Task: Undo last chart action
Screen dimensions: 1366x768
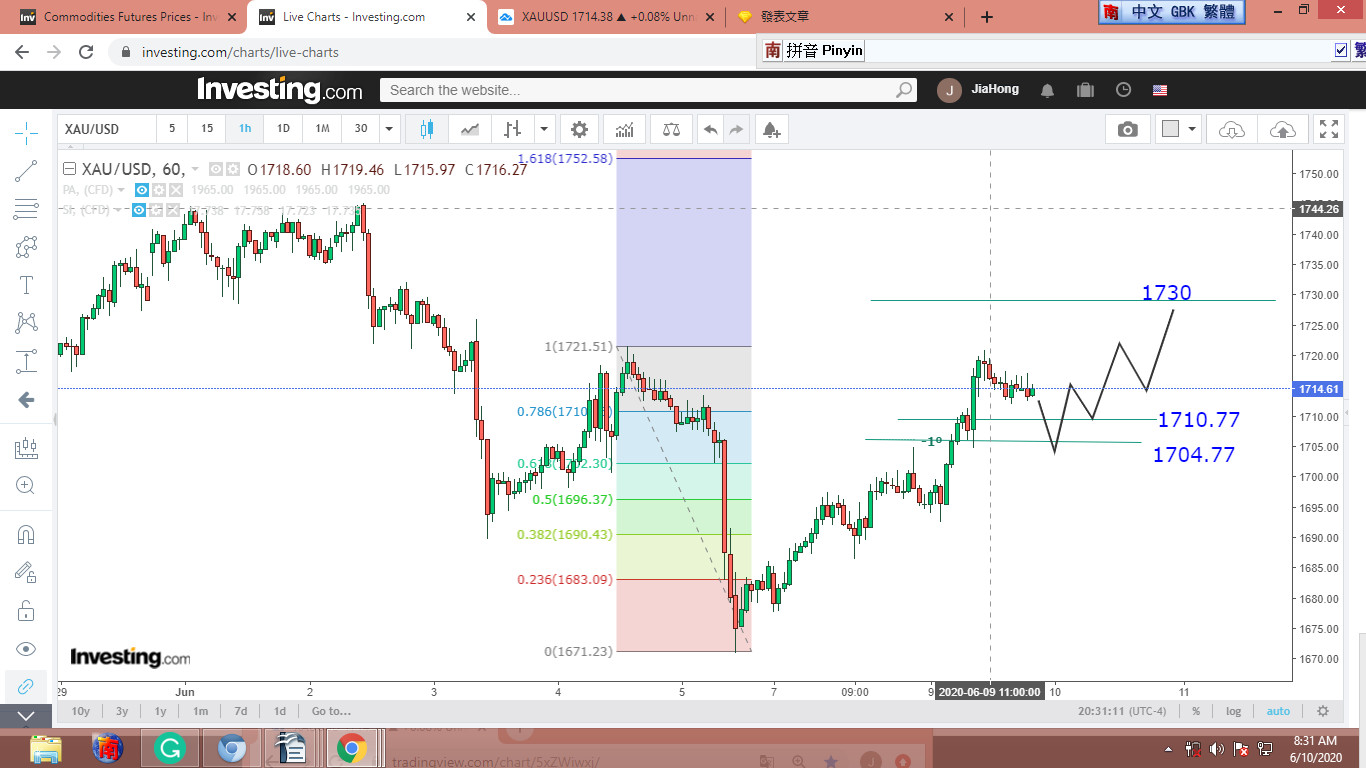Action: click(x=710, y=129)
